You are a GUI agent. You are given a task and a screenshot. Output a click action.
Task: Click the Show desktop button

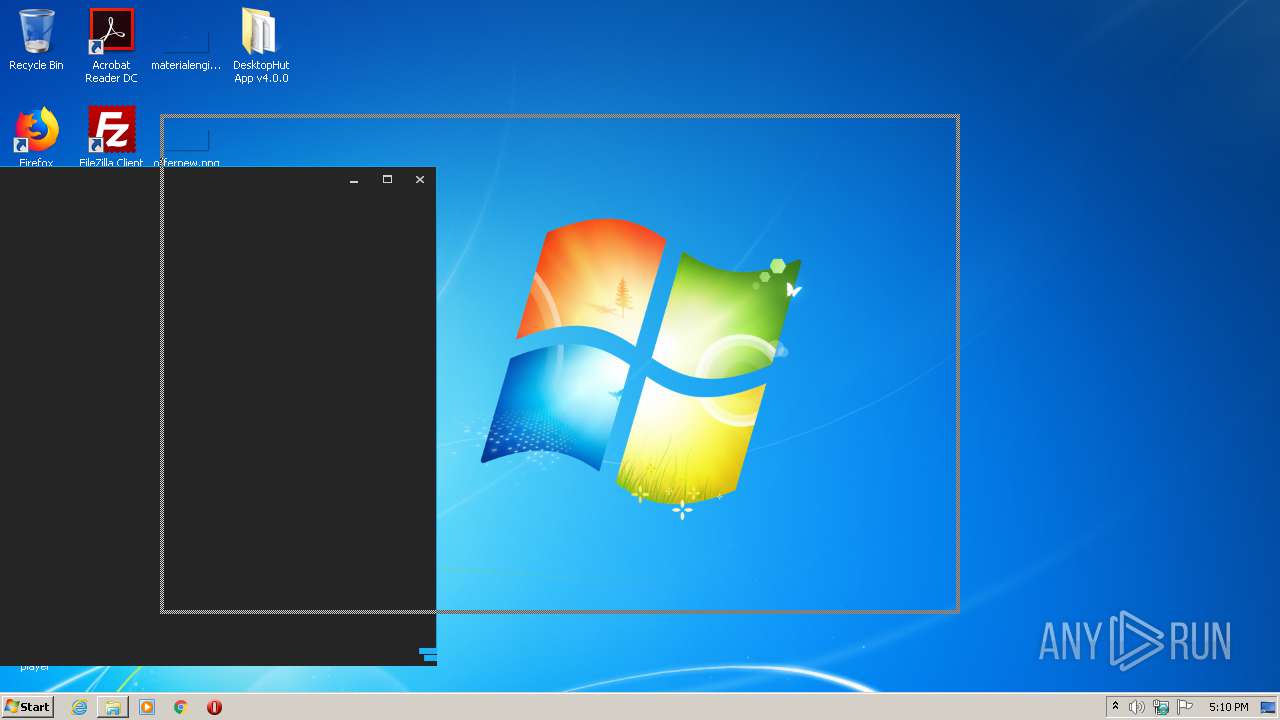(1268, 707)
